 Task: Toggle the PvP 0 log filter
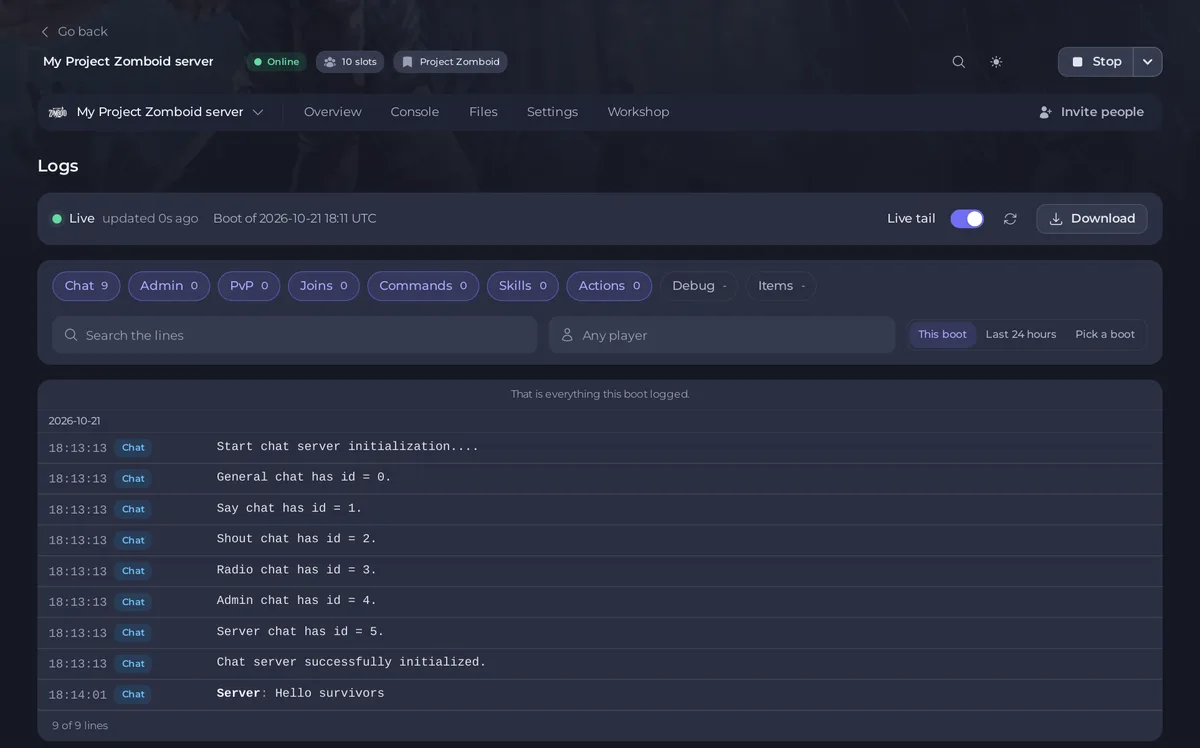pyautogui.click(x=249, y=286)
